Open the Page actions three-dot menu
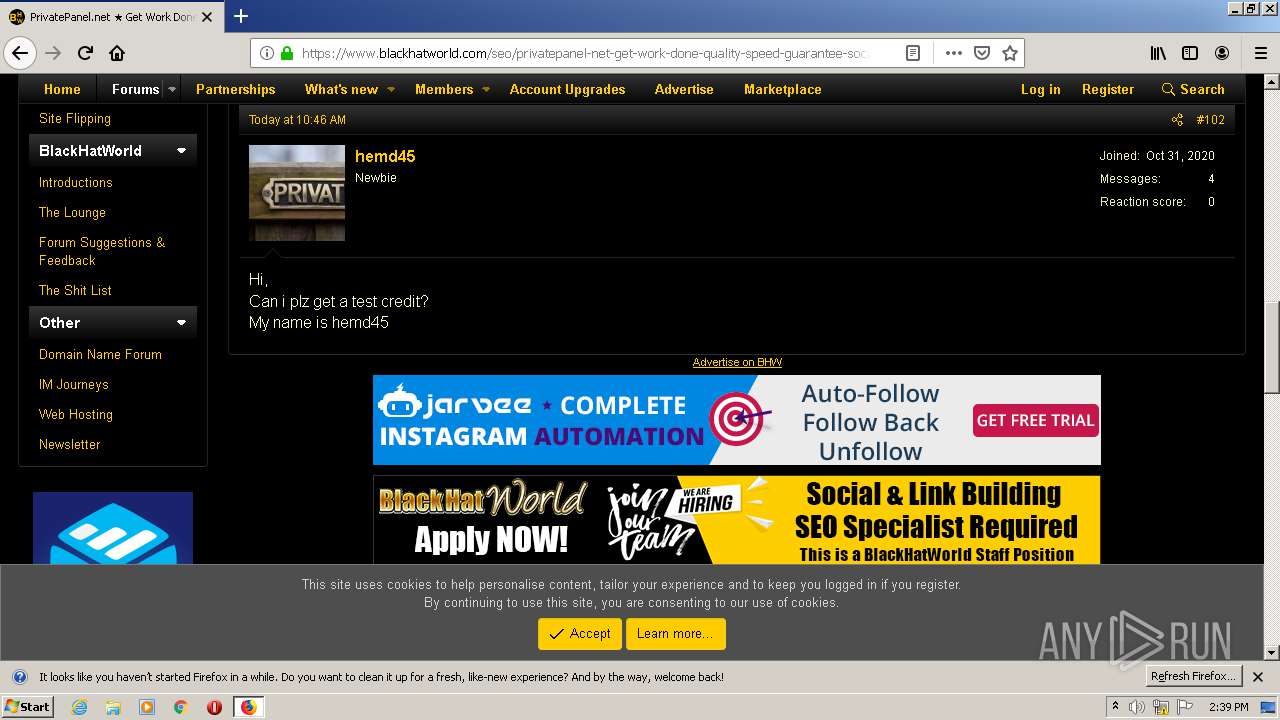 [953, 53]
